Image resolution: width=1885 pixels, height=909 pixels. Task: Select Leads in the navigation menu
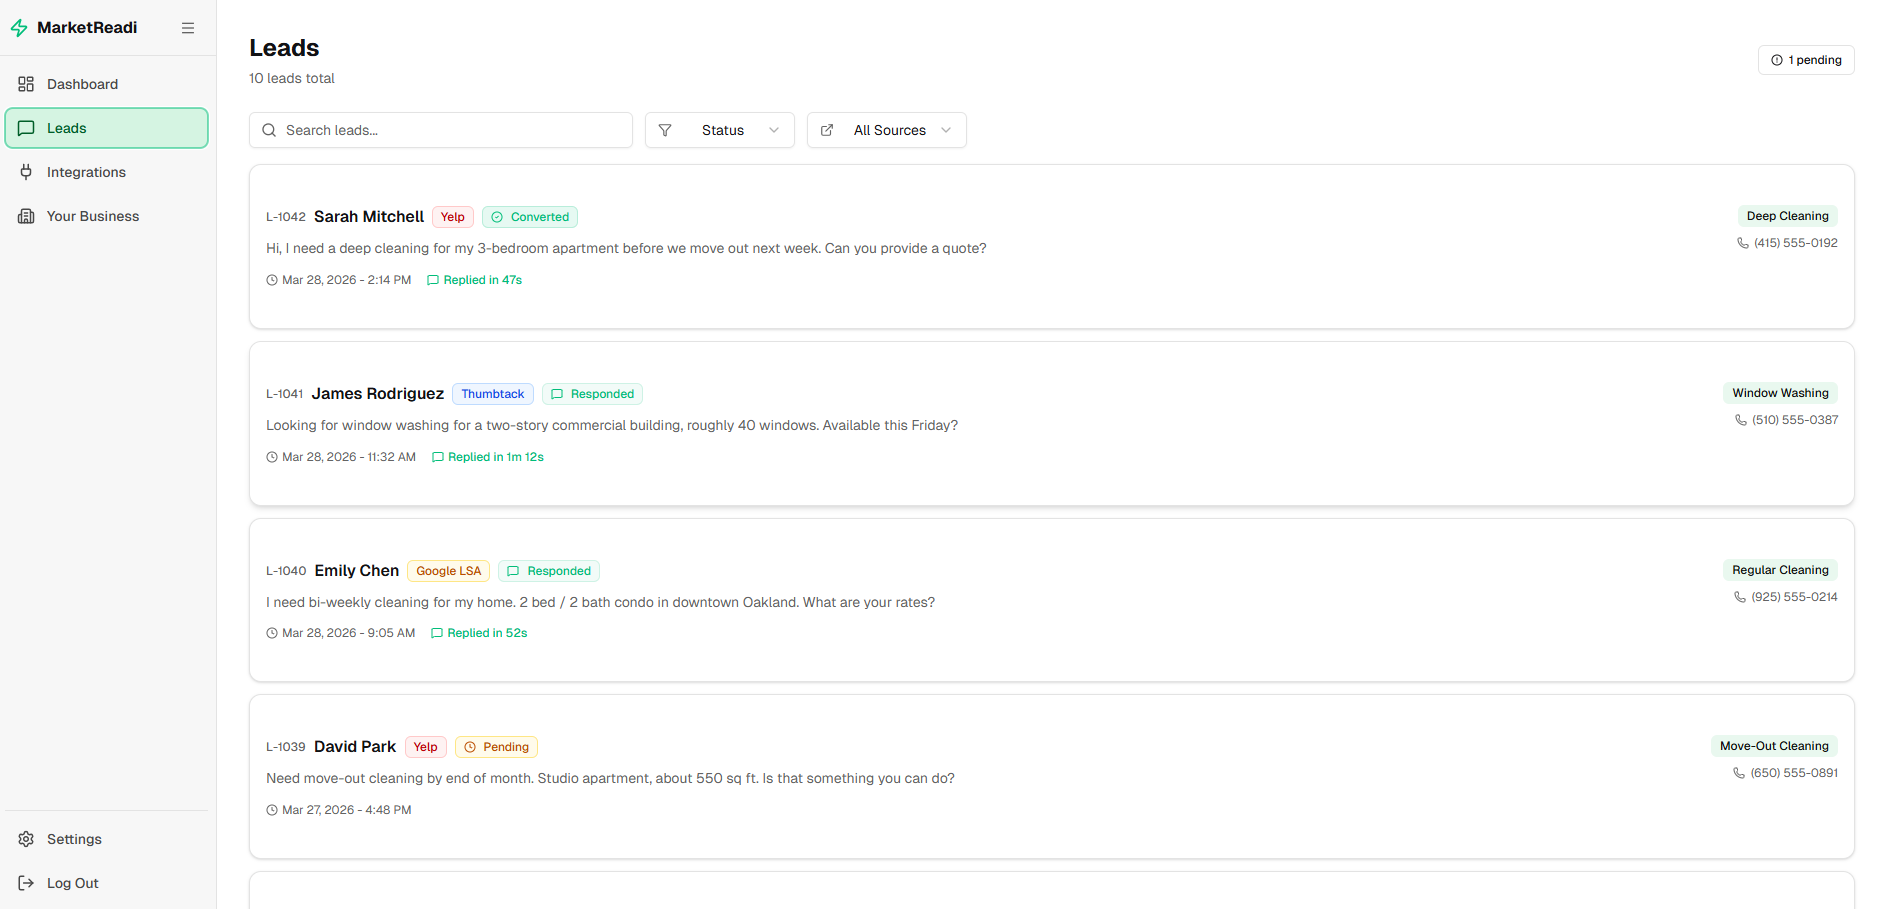click(x=67, y=128)
